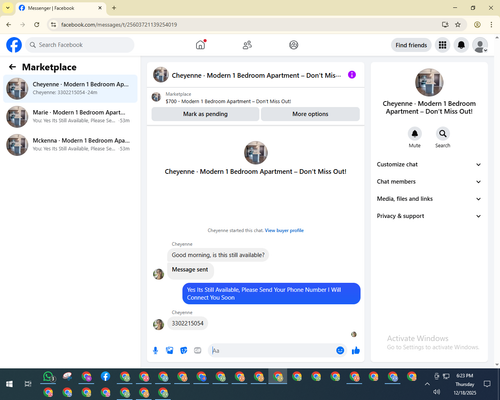Open Windows Start menu

9,384
